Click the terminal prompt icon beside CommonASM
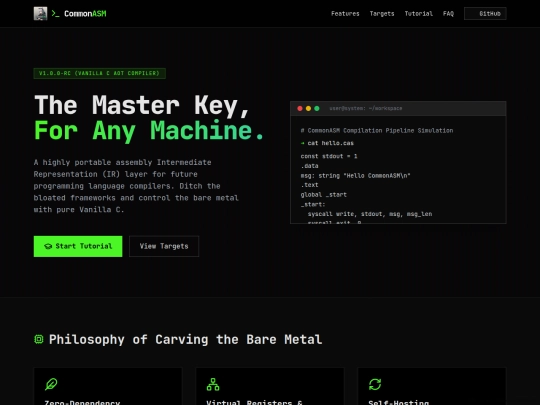The image size is (540, 405). coord(55,13)
